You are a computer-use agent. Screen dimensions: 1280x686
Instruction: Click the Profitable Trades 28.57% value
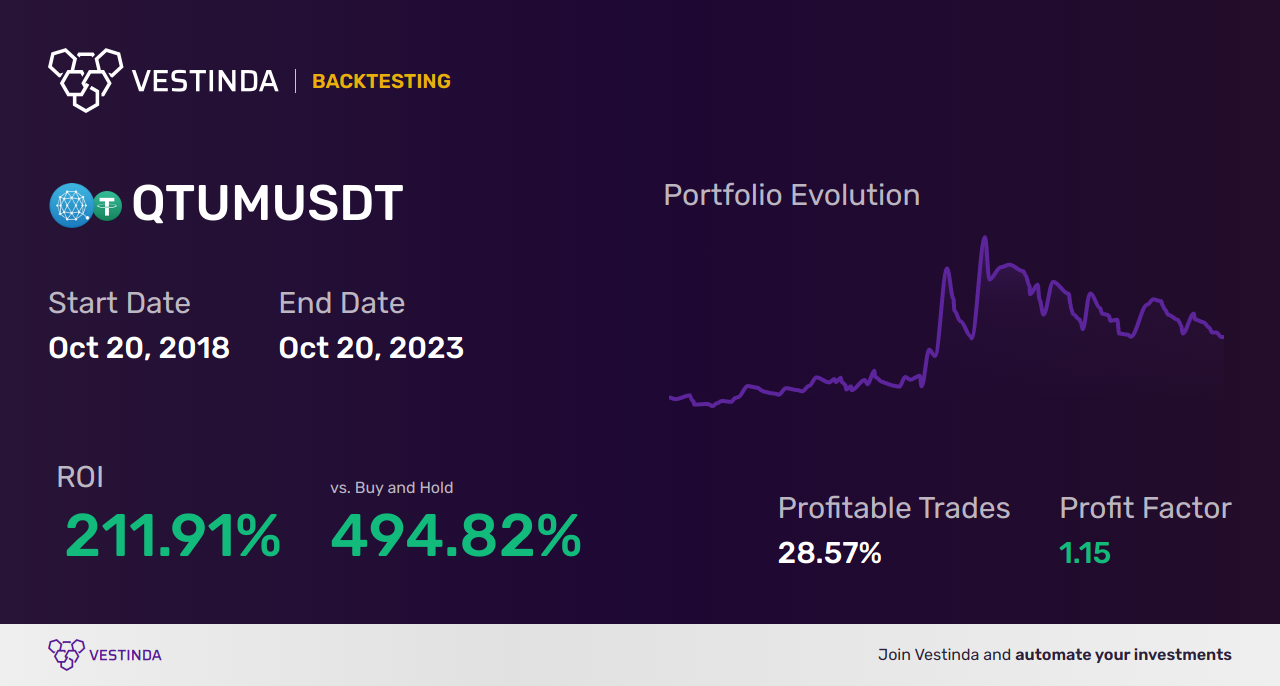coord(830,553)
